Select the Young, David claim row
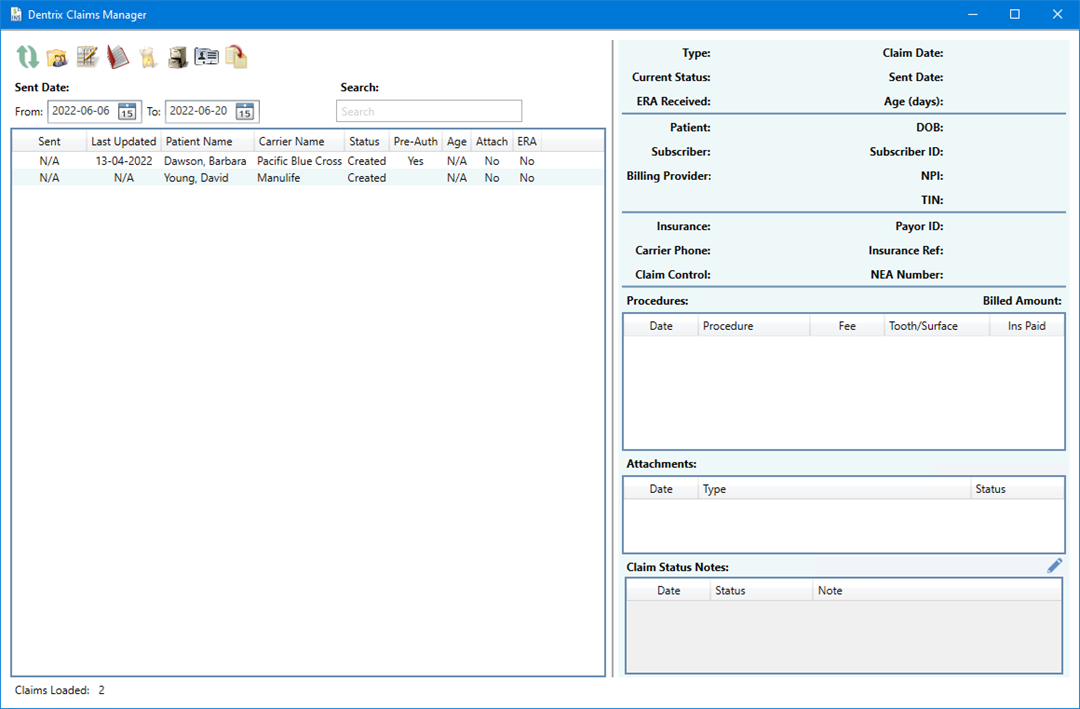 pyautogui.click(x=196, y=178)
